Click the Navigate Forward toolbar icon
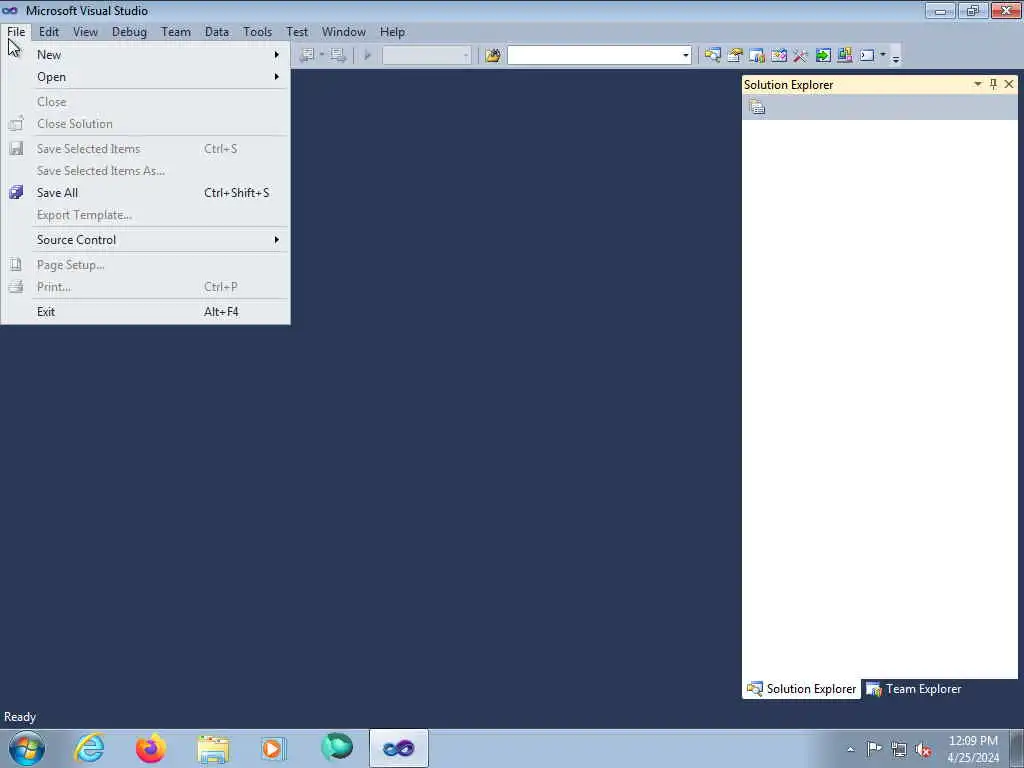 click(x=338, y=56)
